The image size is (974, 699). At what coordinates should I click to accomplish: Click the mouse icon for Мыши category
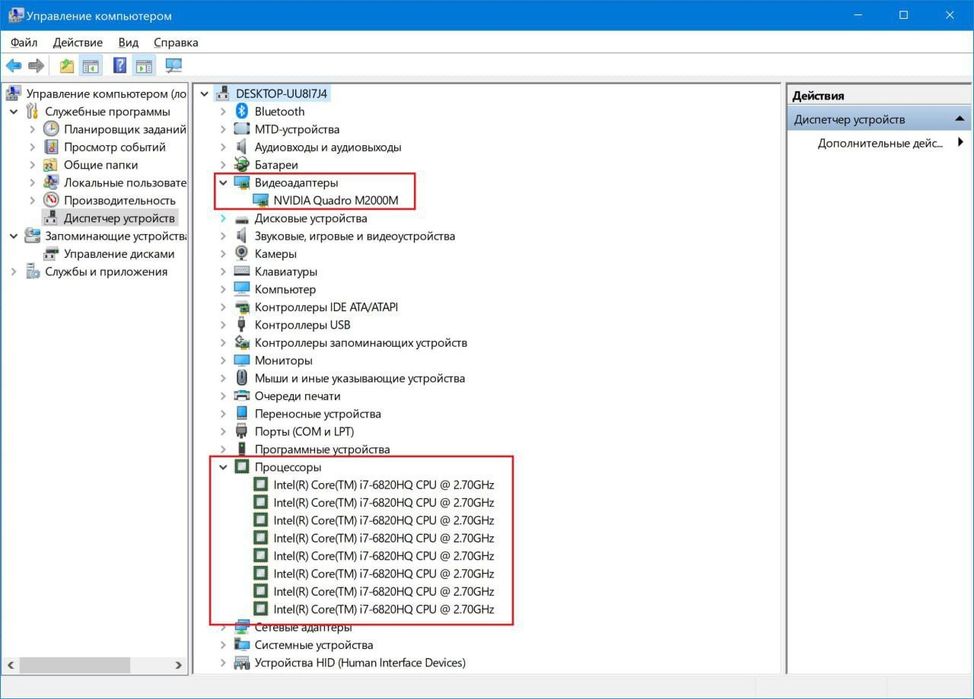point(242,378)
